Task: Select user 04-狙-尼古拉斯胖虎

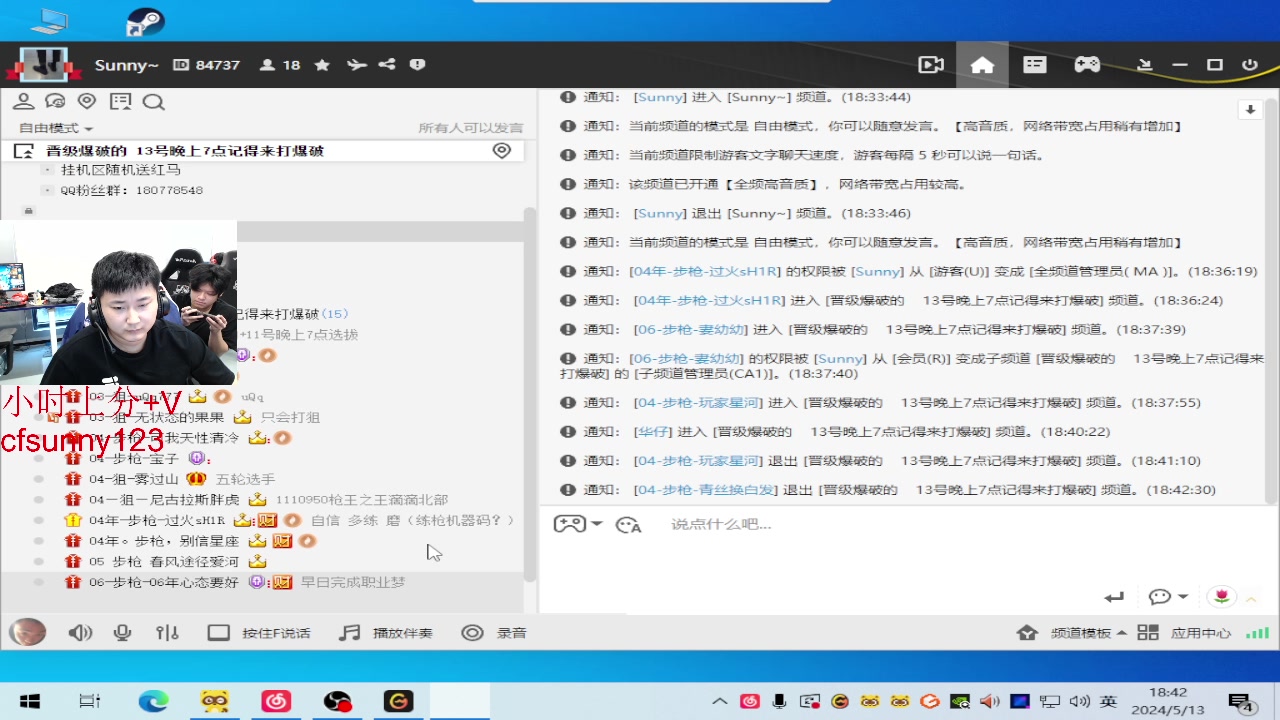Action: coord(163,500)
